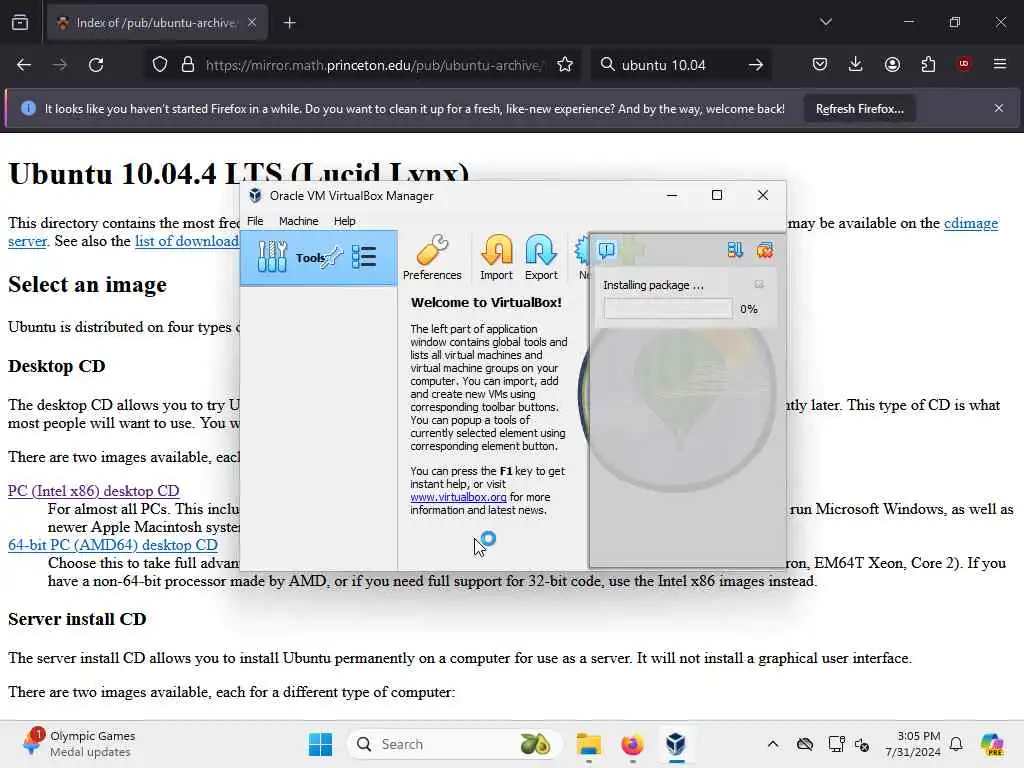Open the Firefox downloads panel

click(x=856, y=65)
